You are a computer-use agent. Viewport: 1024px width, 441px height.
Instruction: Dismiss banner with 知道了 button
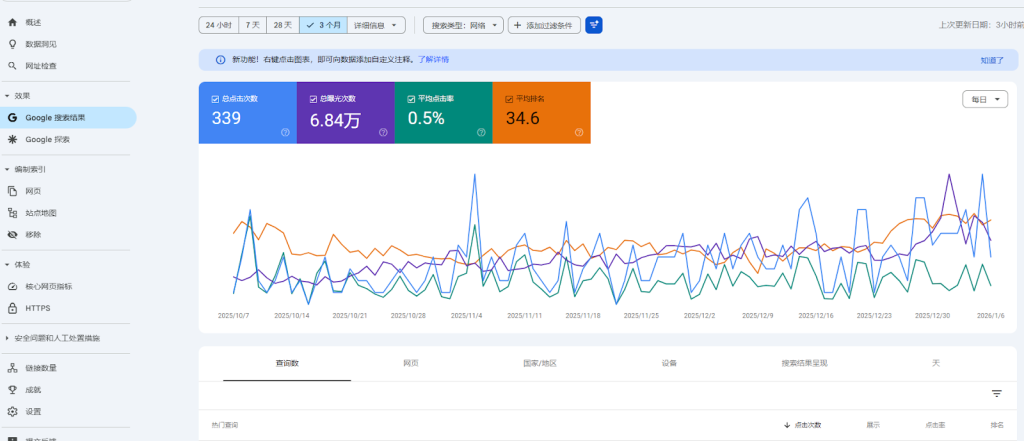(992, 60)
